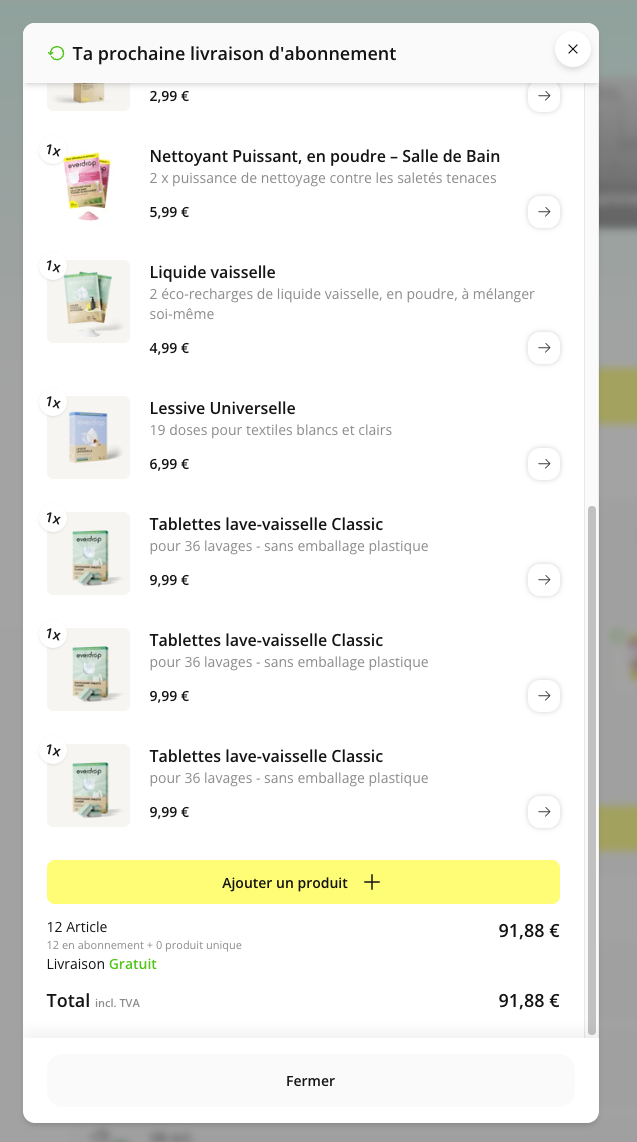Click the last Tablettes lave-vaisselle thumbnail
Screen dimensions: 637x1142
(x=89, y=786)
